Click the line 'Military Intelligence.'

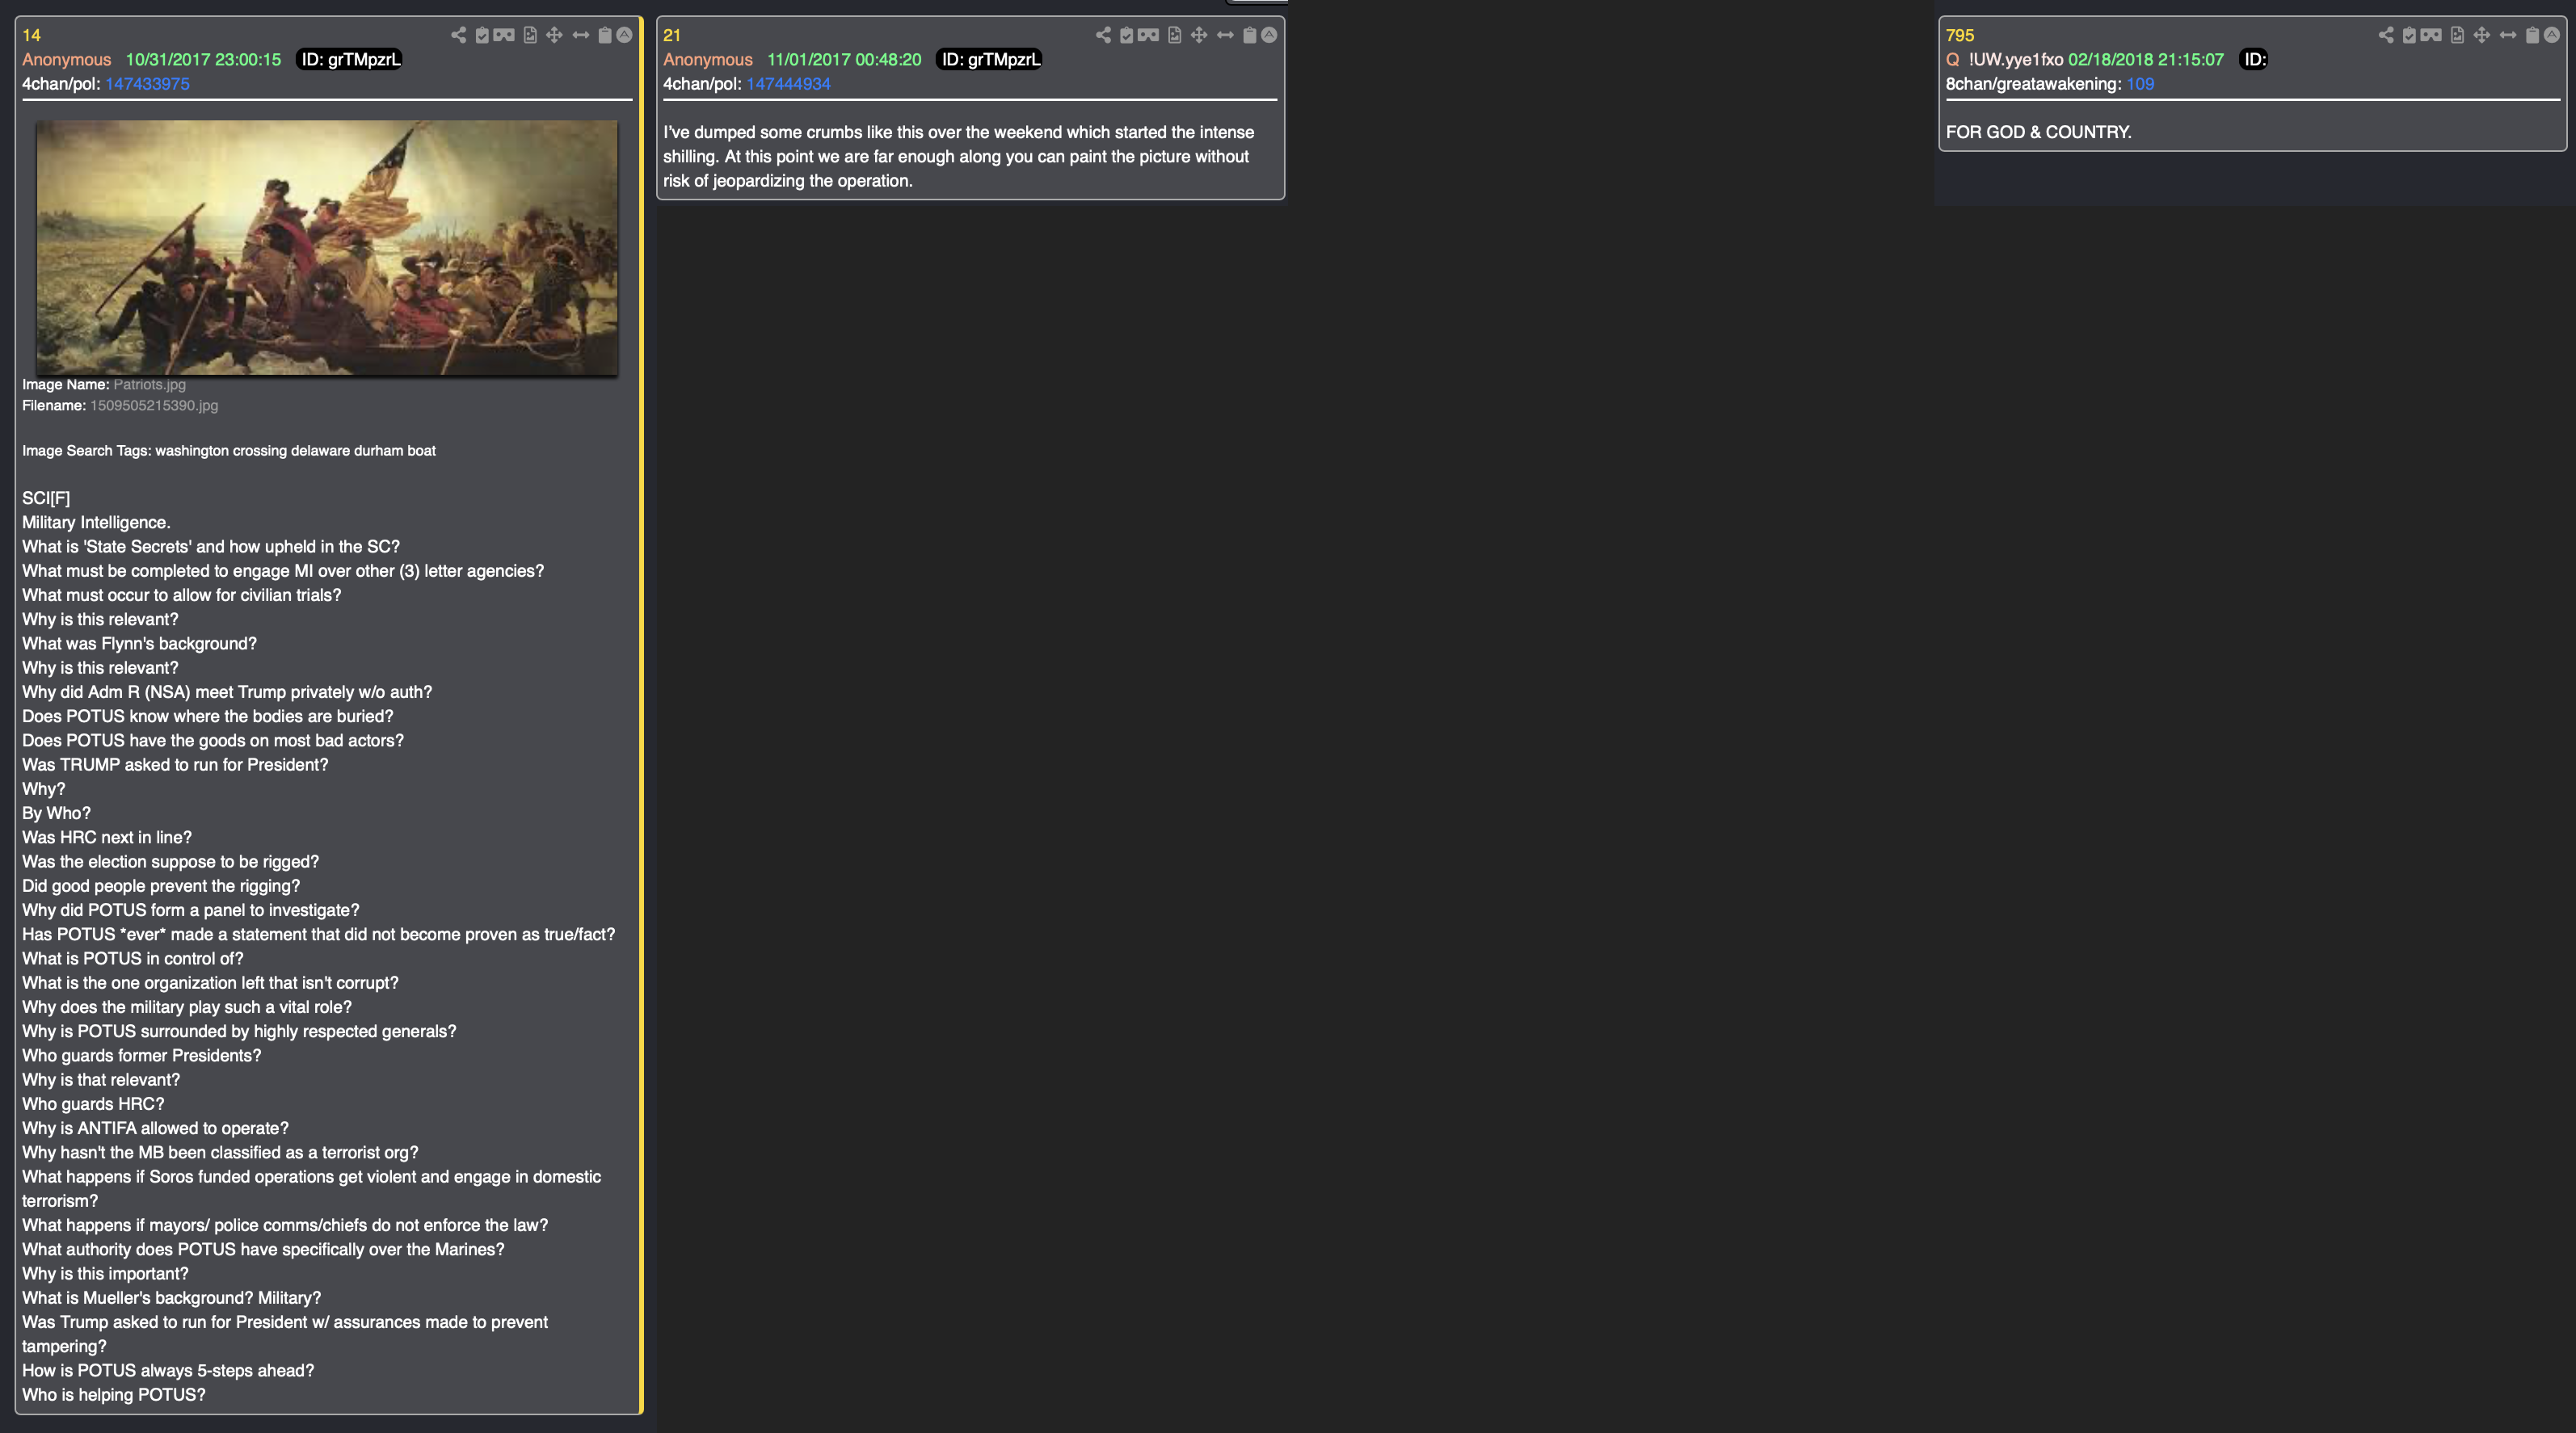(x=96, y=522)
